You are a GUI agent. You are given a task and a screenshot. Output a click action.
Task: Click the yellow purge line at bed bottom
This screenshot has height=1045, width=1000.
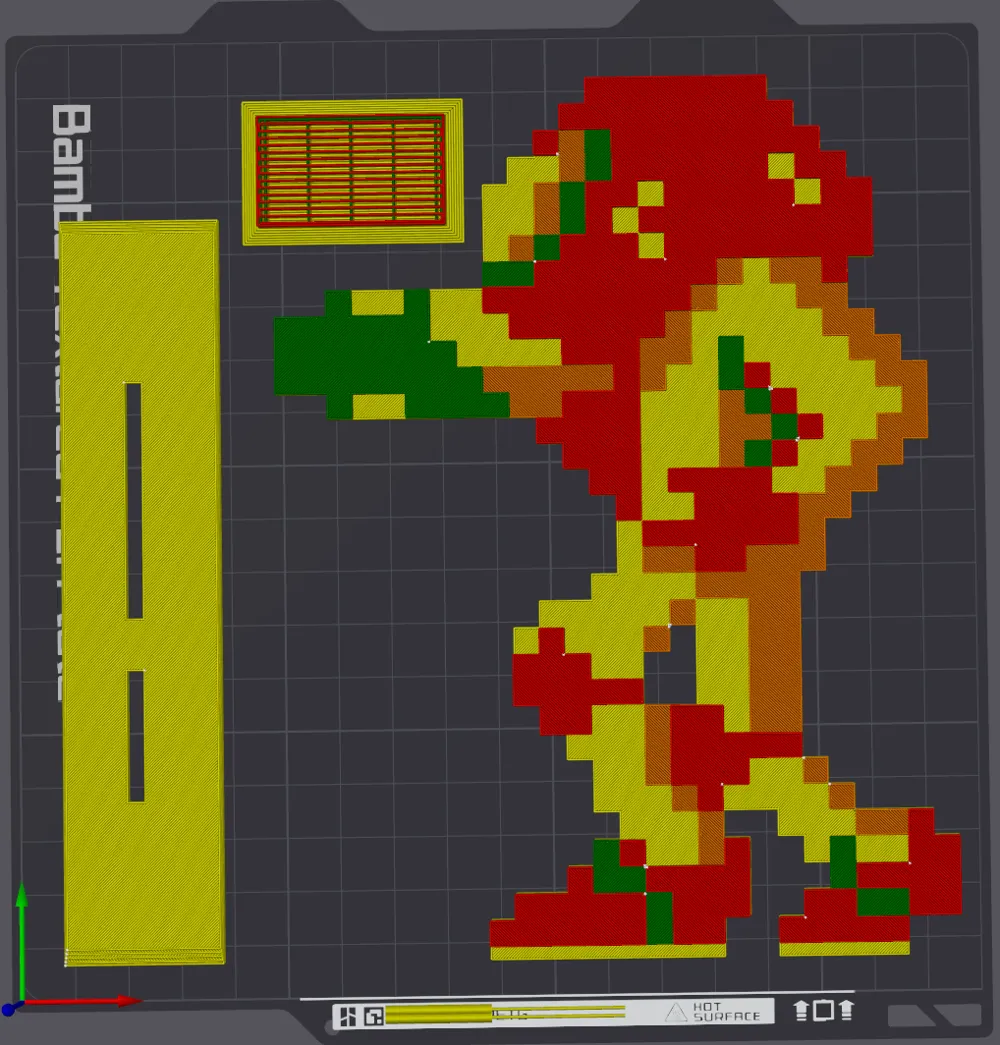point(505,1014)
